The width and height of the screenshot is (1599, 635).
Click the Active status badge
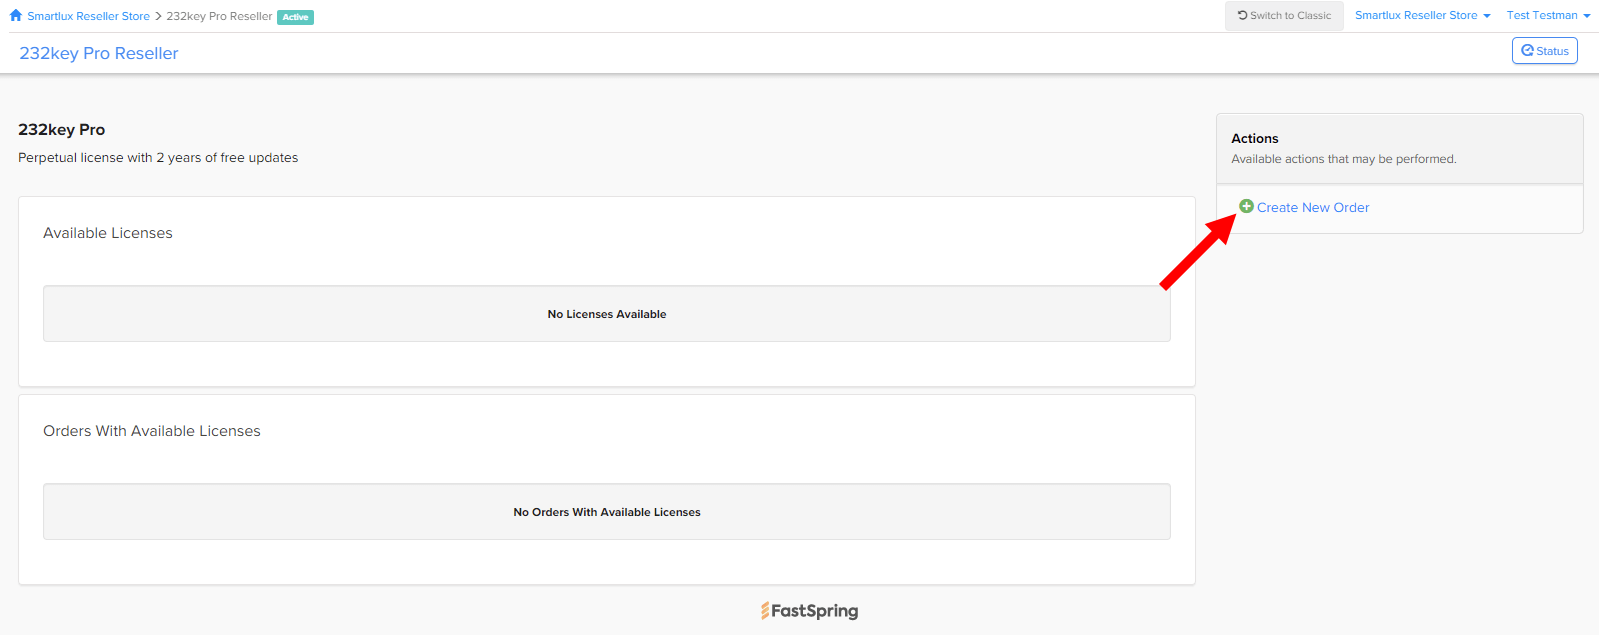click(x=295, y=17)
